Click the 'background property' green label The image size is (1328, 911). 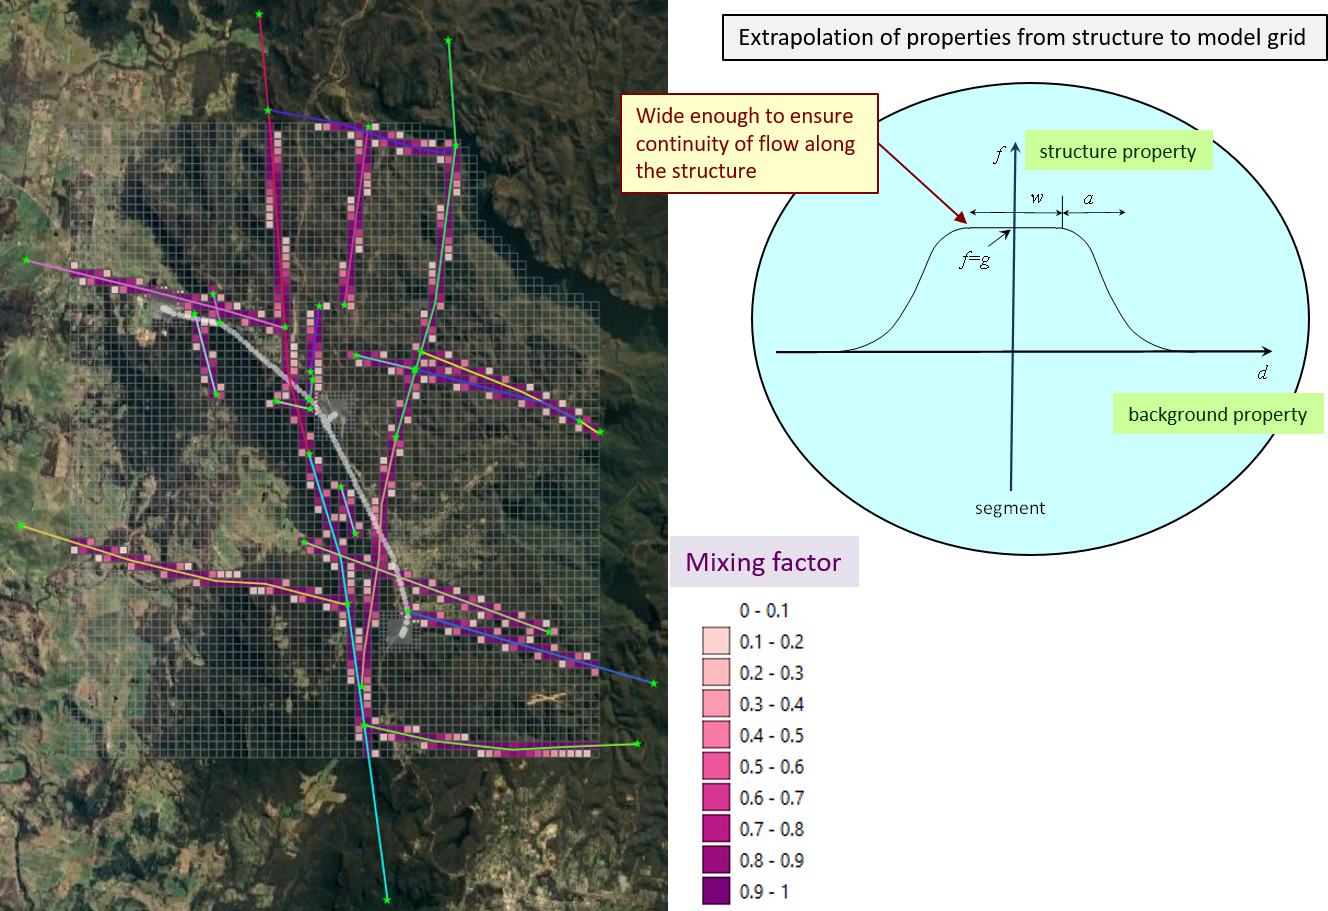(1218, 414)
